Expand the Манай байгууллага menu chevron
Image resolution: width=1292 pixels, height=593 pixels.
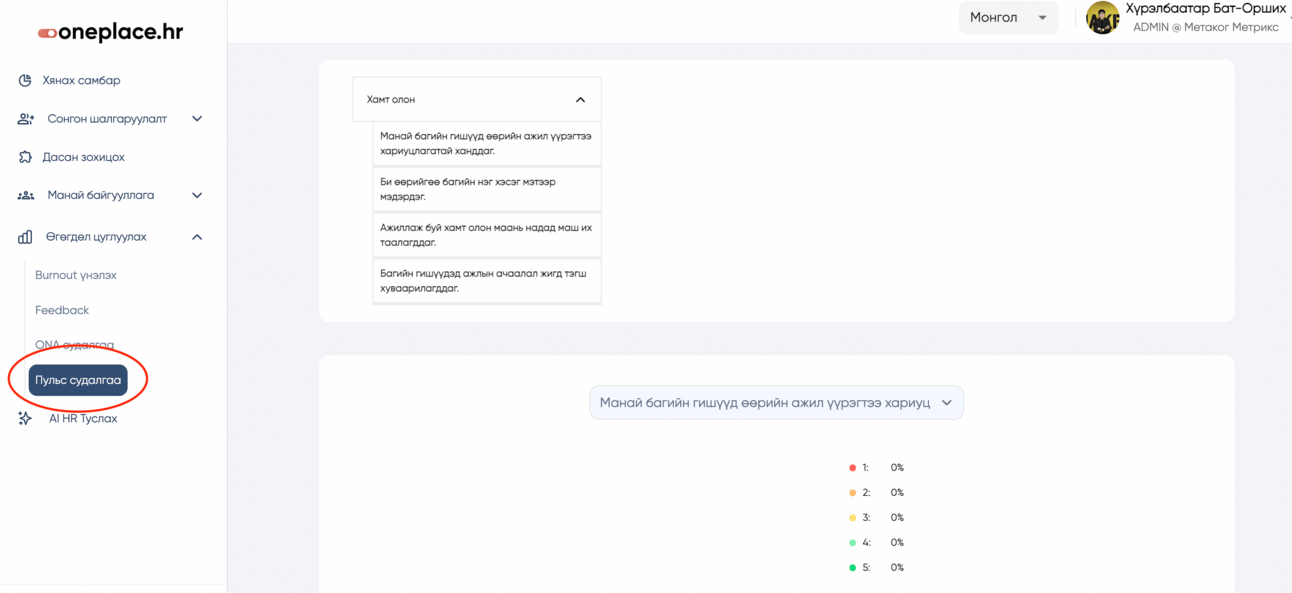click(x=197, y=196)
